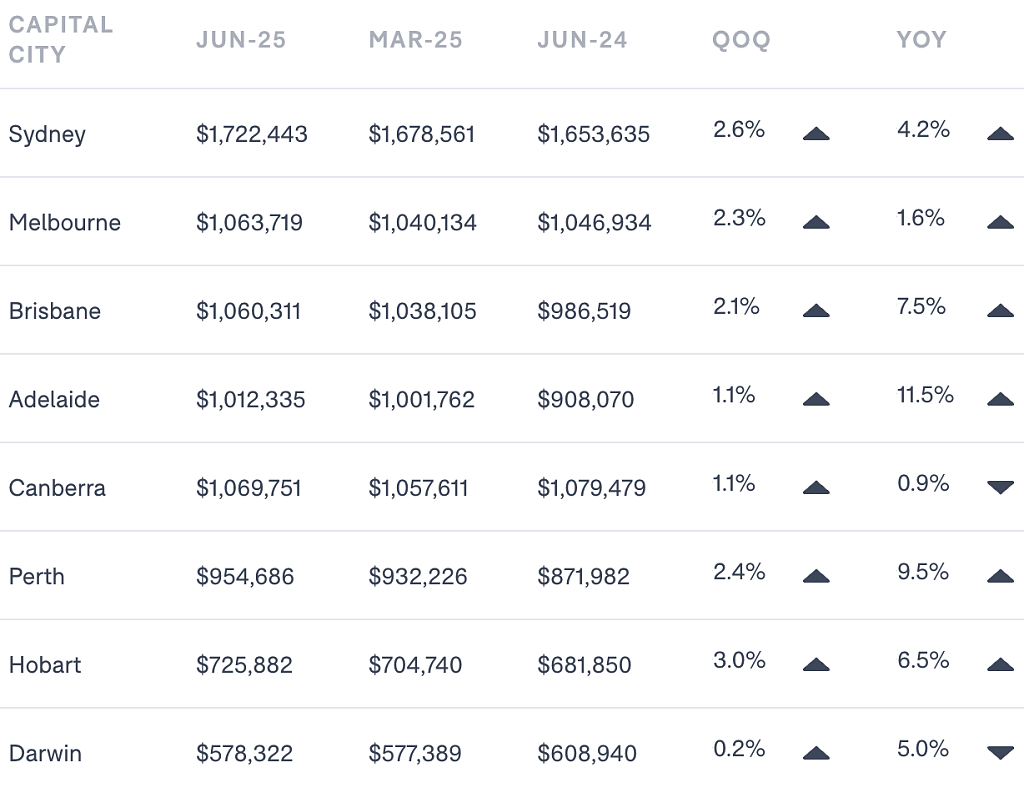Click Sydney QoQ up arrow icon

point(816,135)
